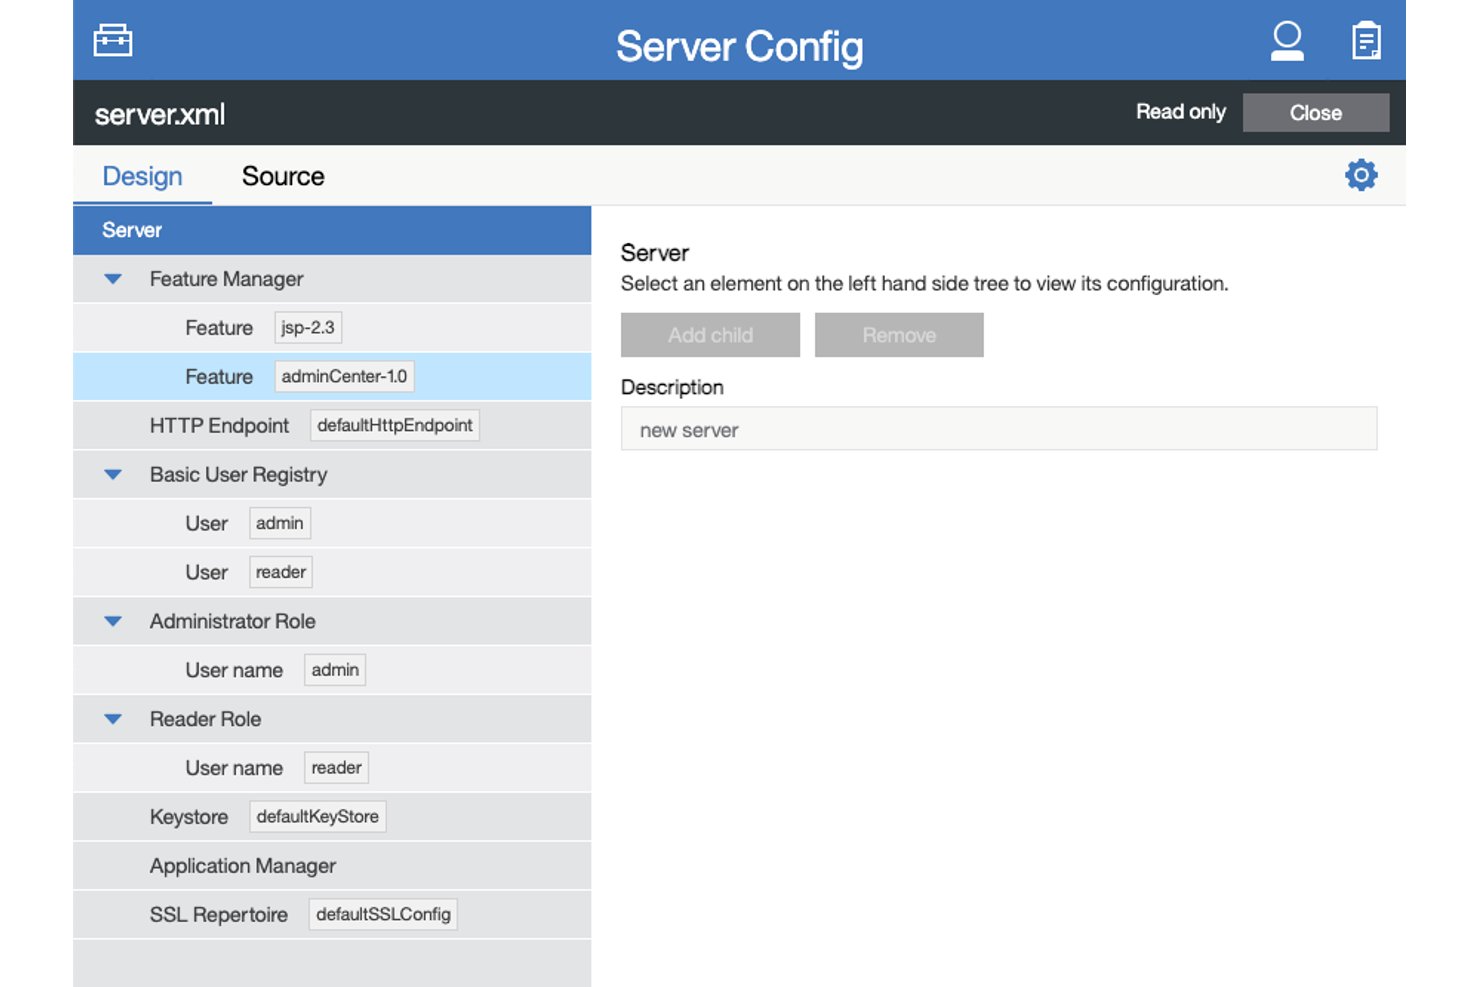Select the User name reader row

(332, 769)
